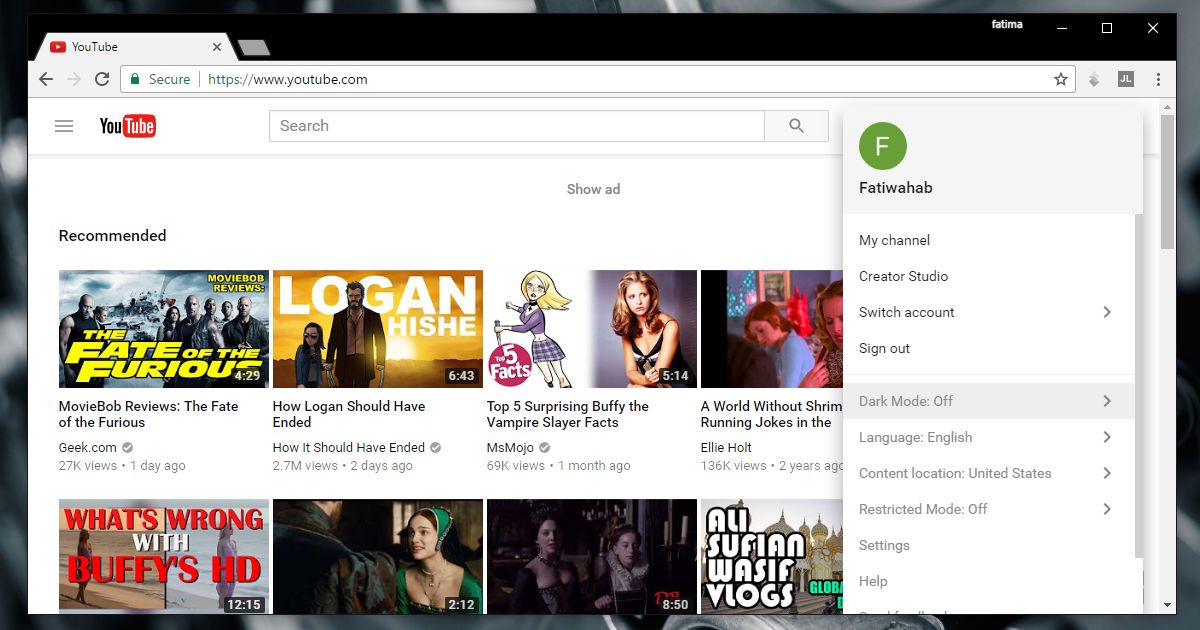Viewport: 1200px width, 630px height.
Task: Click the JL extension icon
Action: (x=1126, y=79)
